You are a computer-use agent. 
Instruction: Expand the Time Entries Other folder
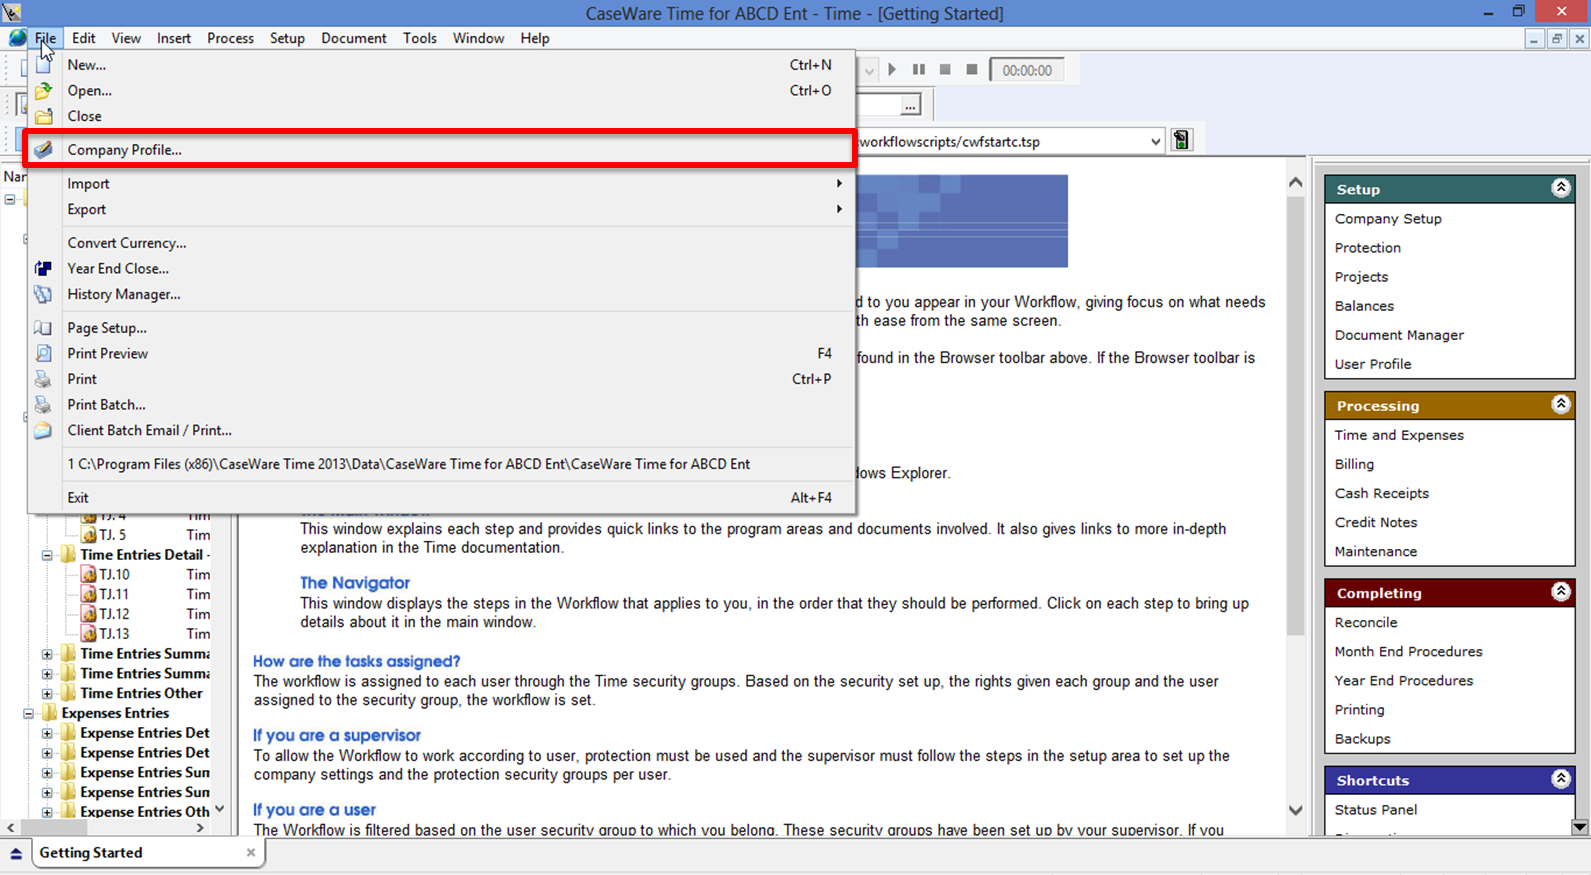point(47,694)
